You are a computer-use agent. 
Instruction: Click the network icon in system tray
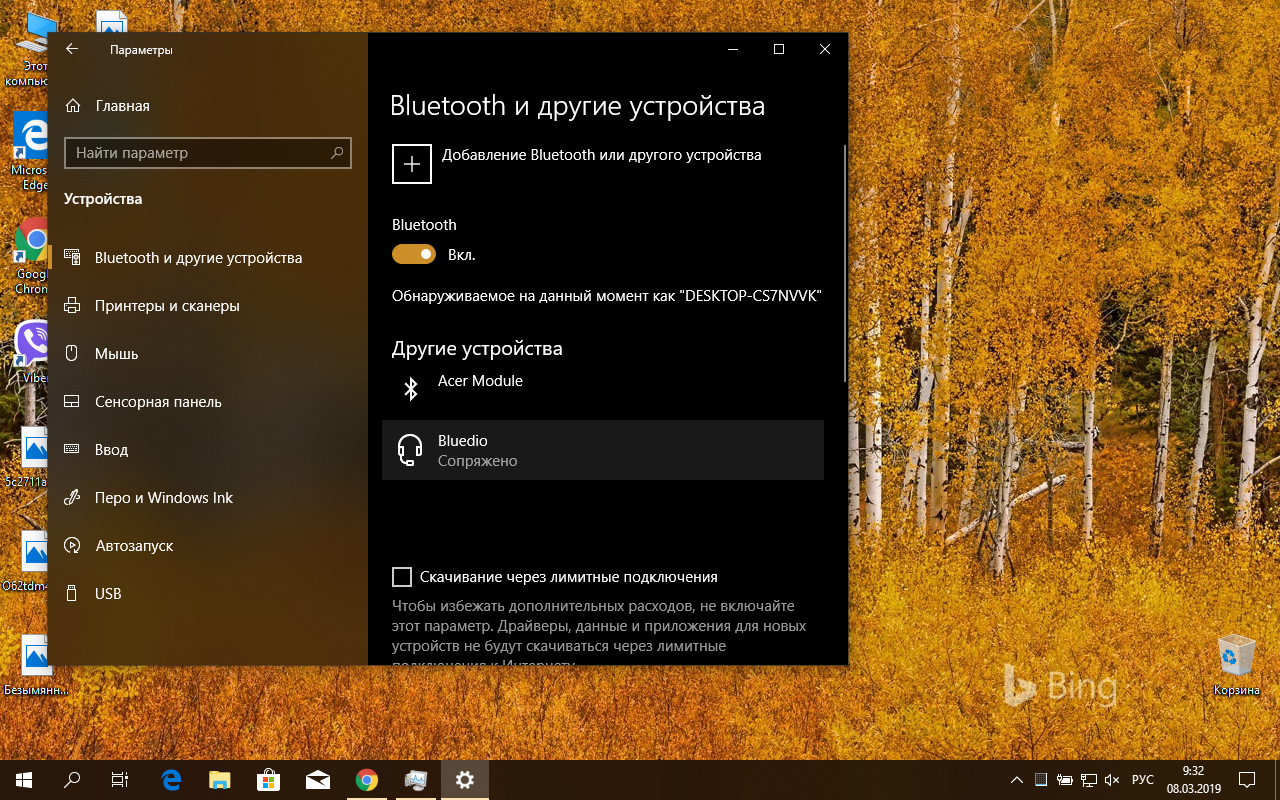pyautogui.click(x=1088, y=780)
